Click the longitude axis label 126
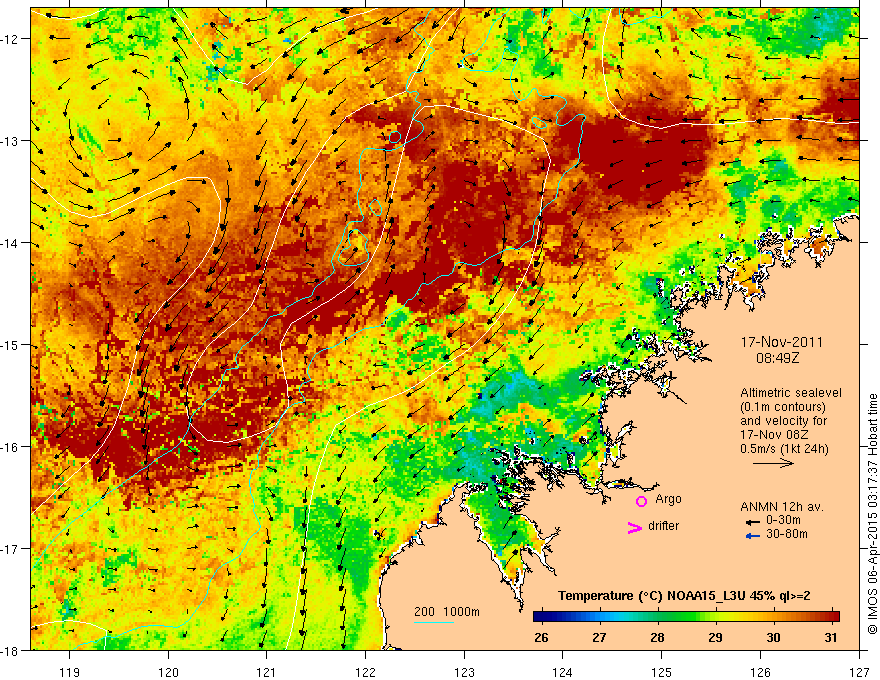This screenshot has width=880, height=680. pos(760,672)
